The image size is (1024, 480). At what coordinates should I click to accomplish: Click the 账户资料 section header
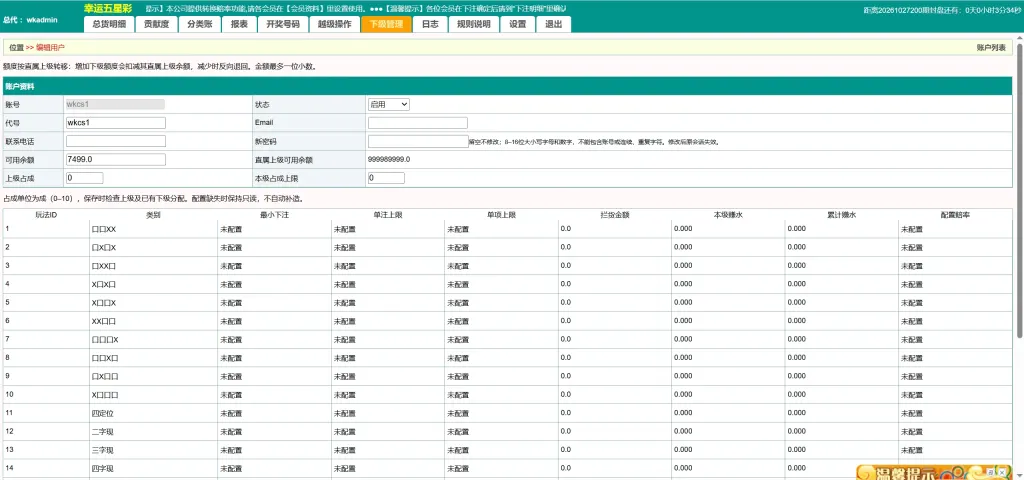[507, 86]
